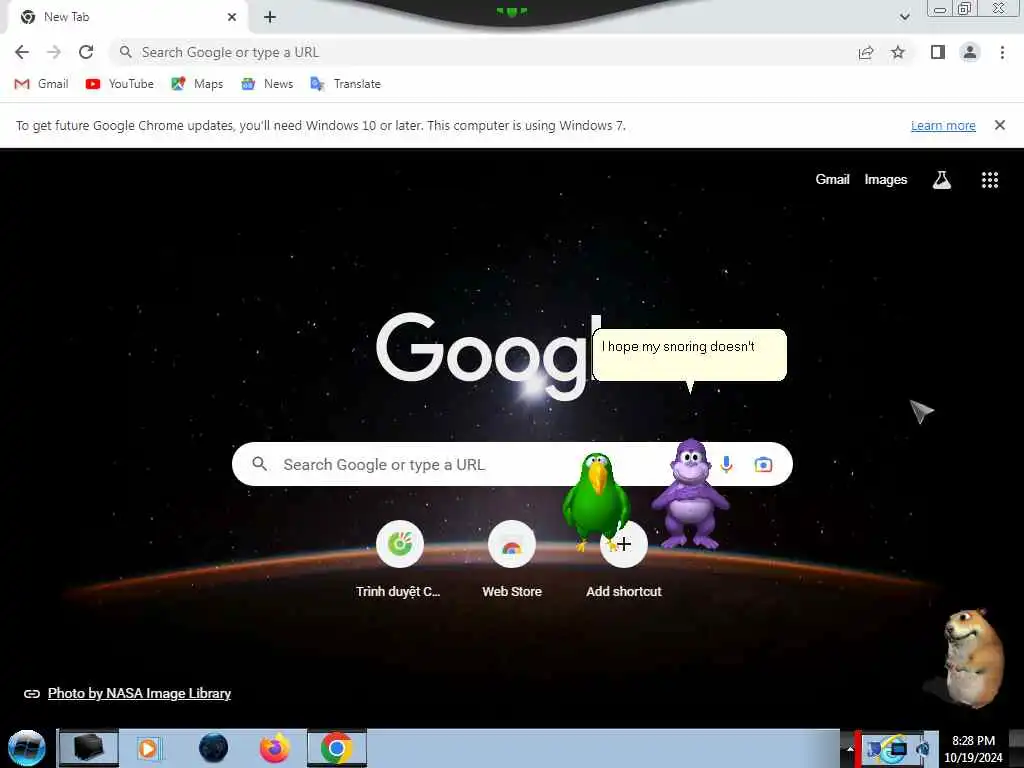The height and width of the screenshot is (768, 1024).
Task: Launch the media player from taskbar
Action: click(x=148, y=748)
